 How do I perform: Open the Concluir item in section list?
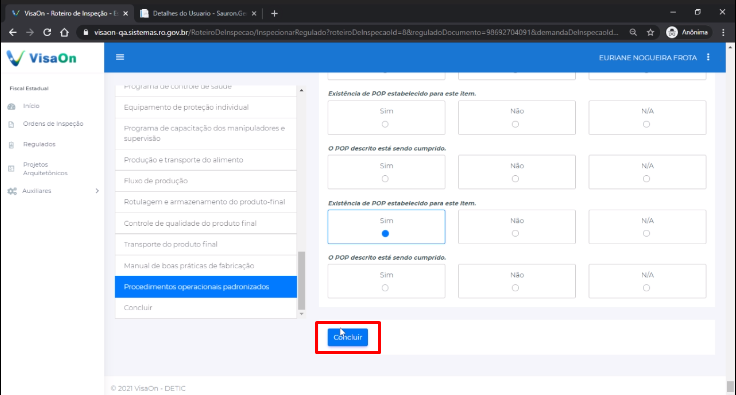pyautogui.click(x=206, y=308)
